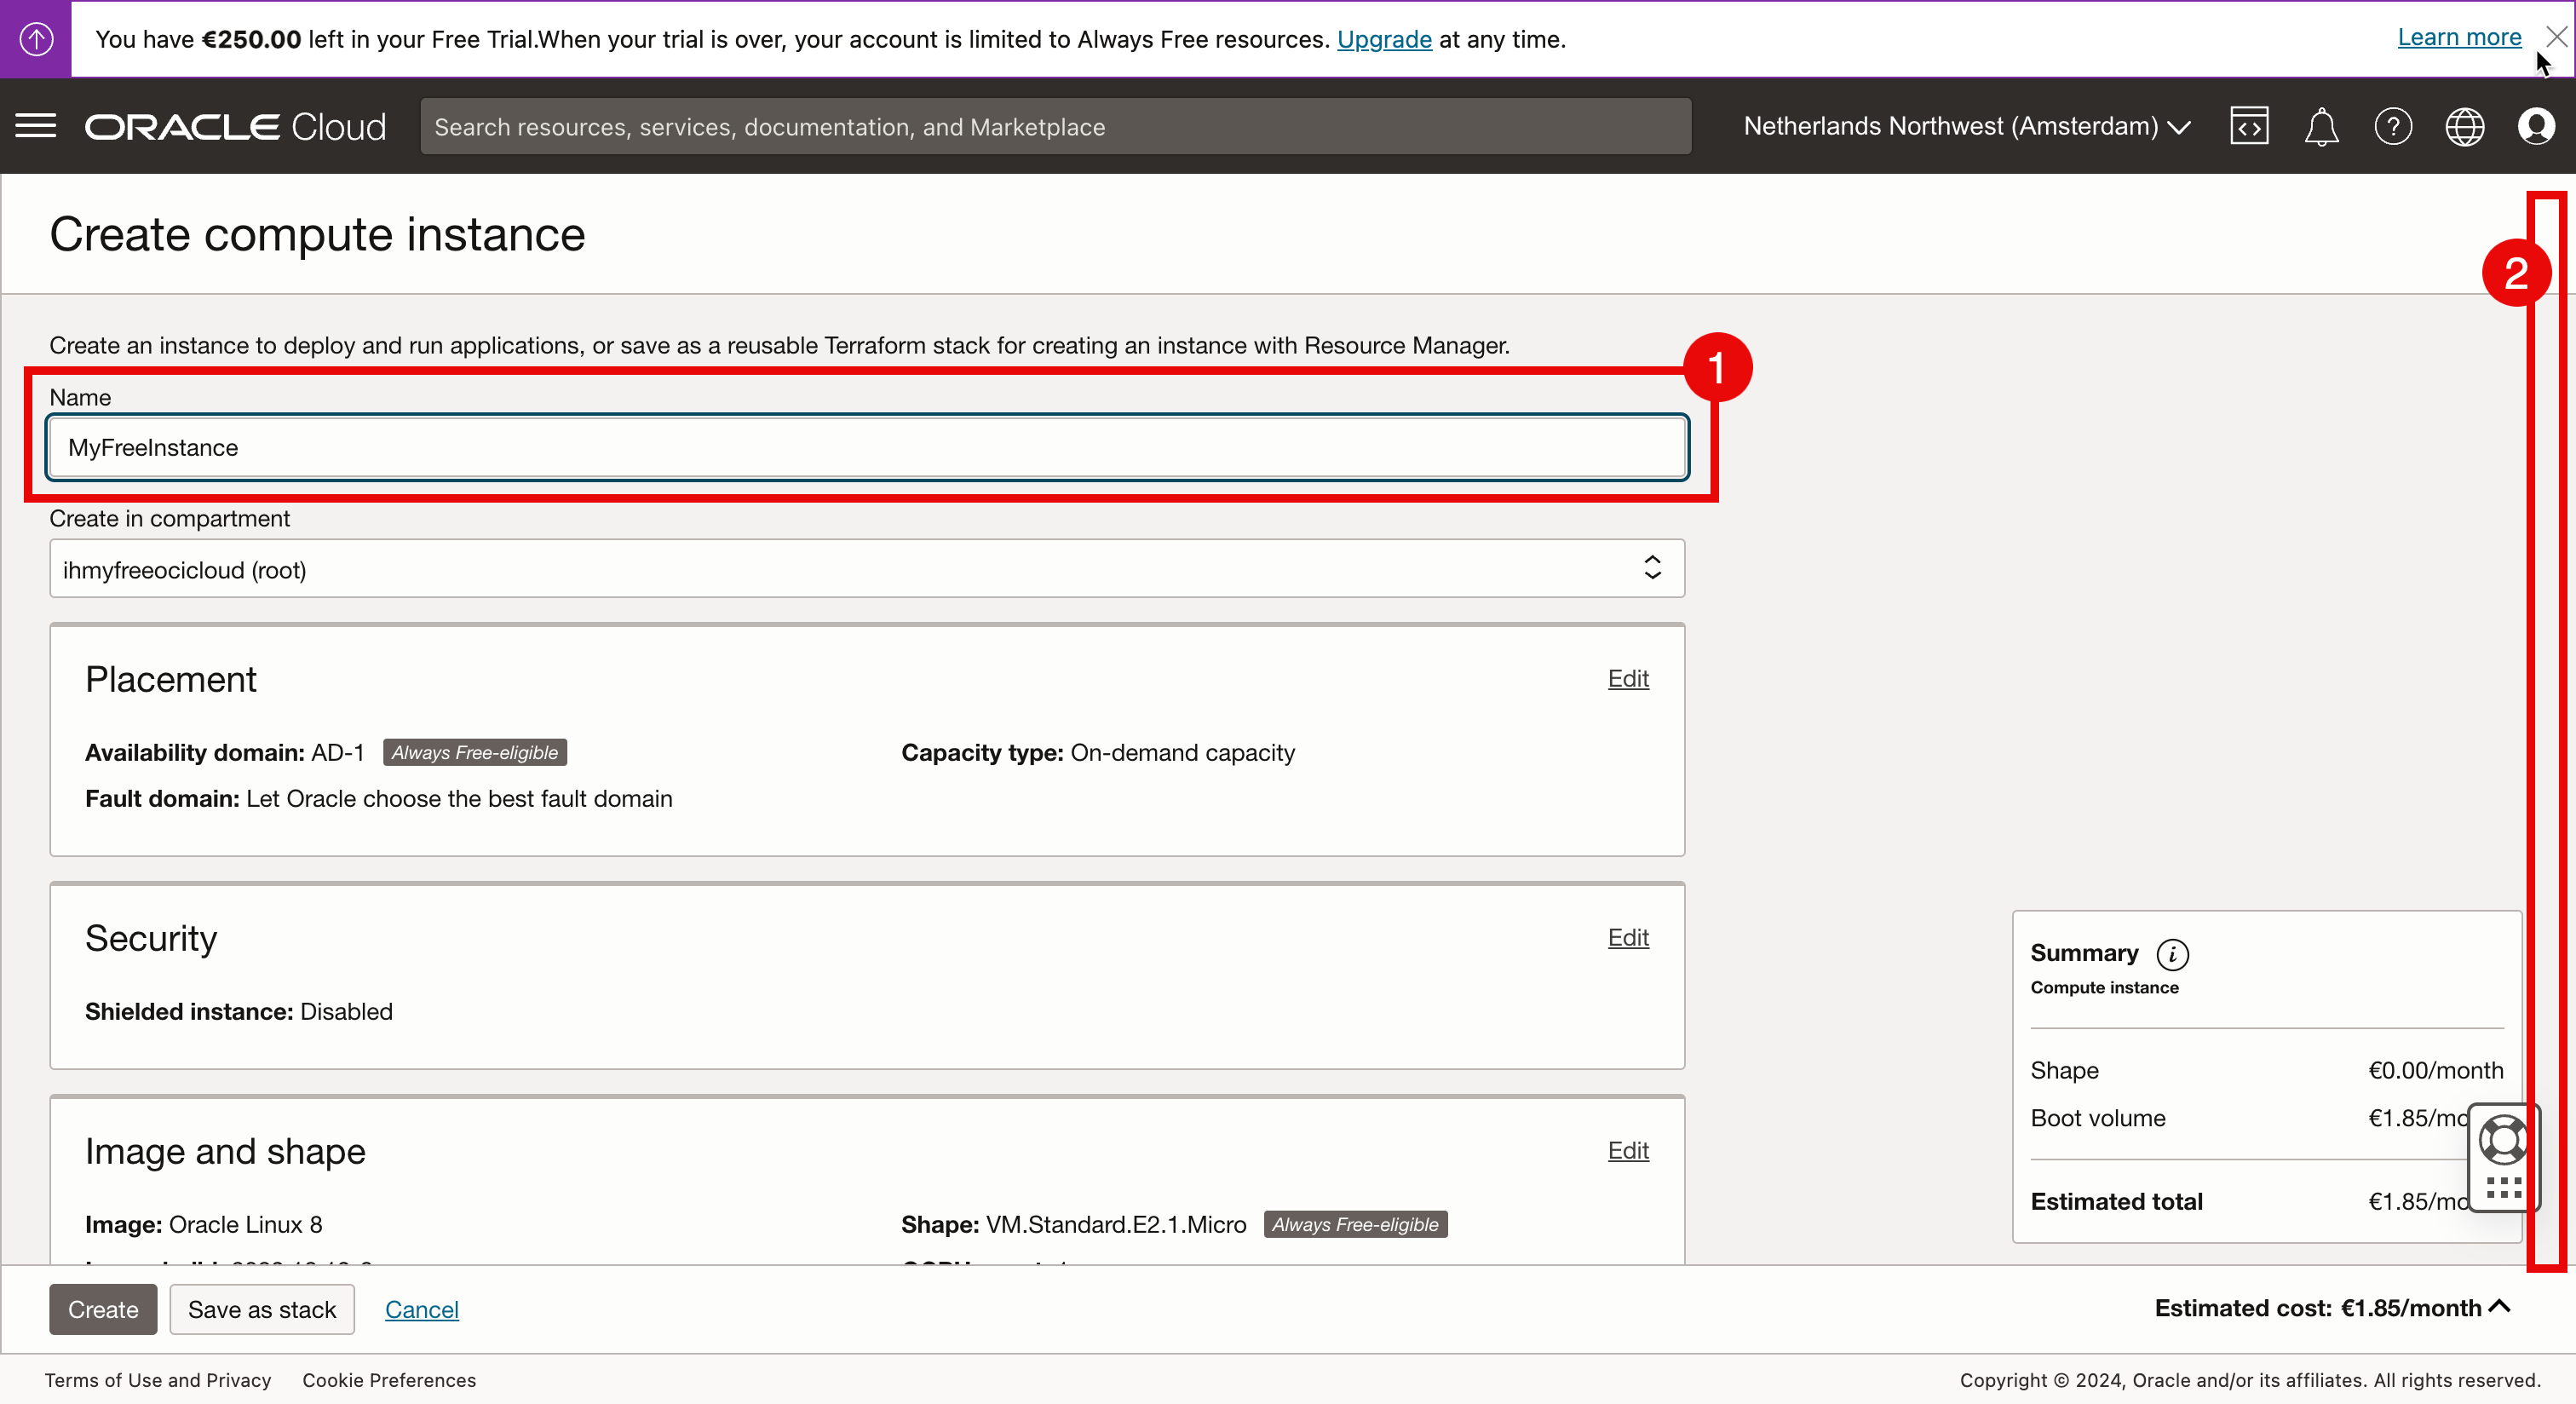This screenshot has width=2576, height=1404.
Task: Open the language globe menu
Action: tap(2465, 126)
